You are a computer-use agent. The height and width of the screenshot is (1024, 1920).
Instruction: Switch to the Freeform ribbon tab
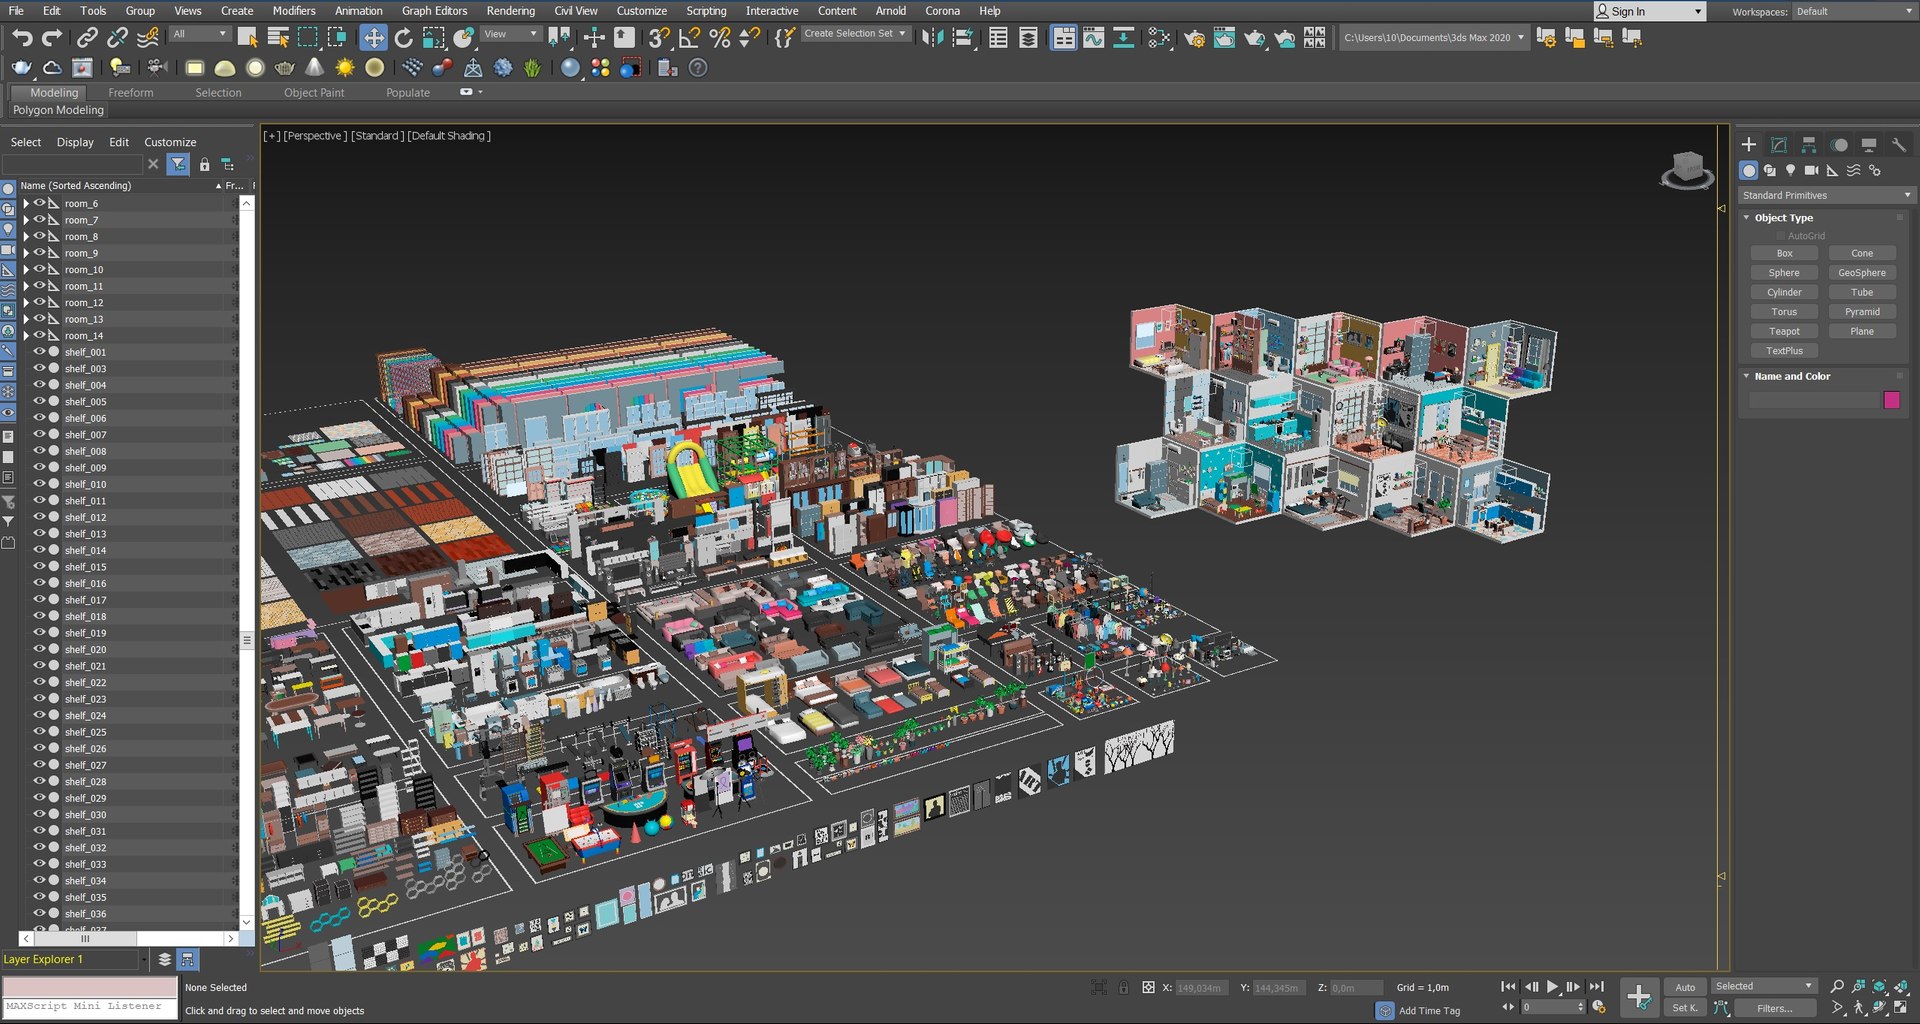click(131, 93)
